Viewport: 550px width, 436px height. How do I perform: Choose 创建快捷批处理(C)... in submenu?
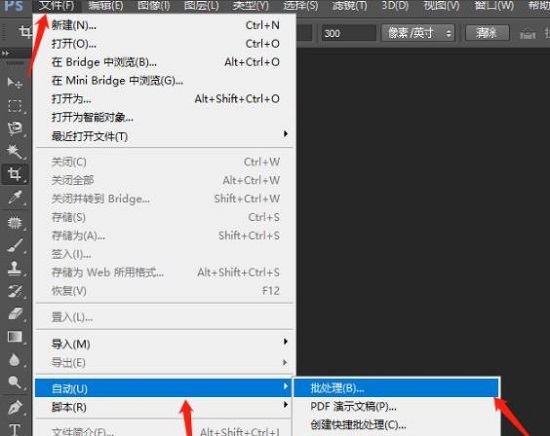click(x=396, y=425)
